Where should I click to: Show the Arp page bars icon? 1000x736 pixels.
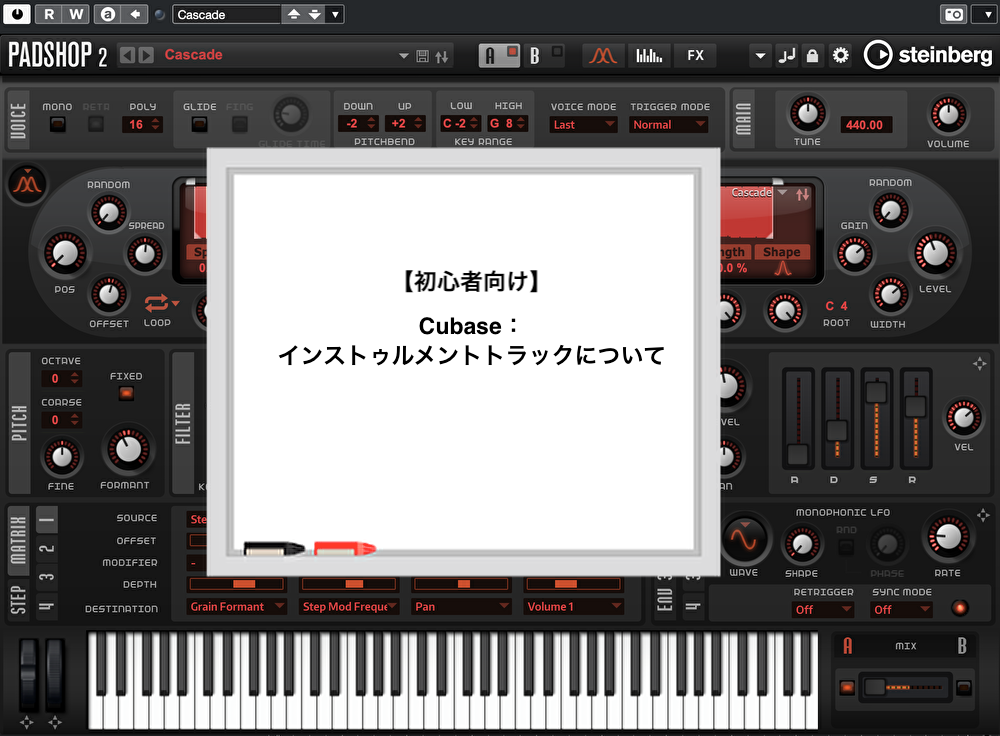coord(649,56)
